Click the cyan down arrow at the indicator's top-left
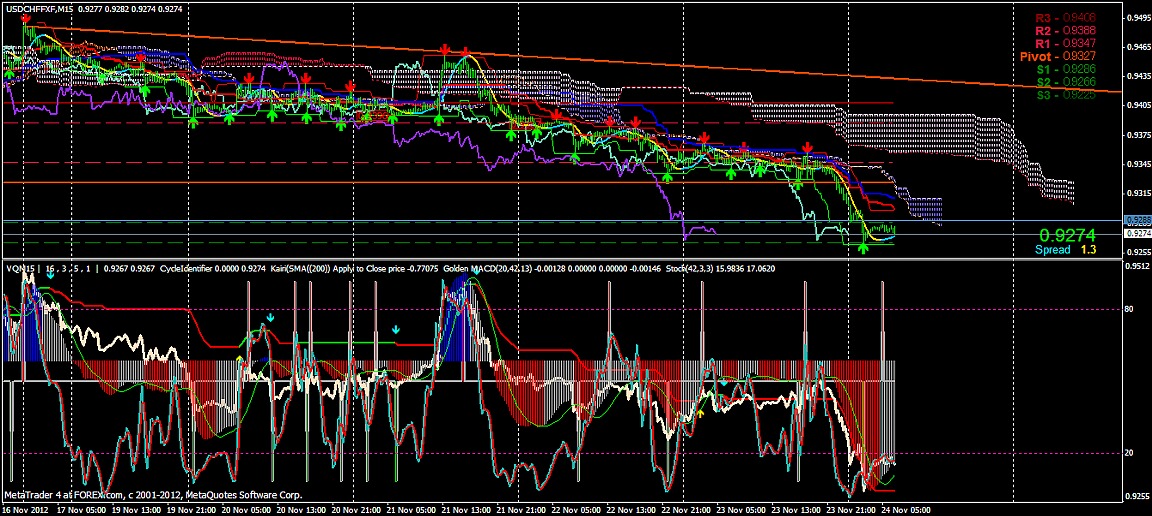Screen dimensions: 1152x516 pos(50,275)
